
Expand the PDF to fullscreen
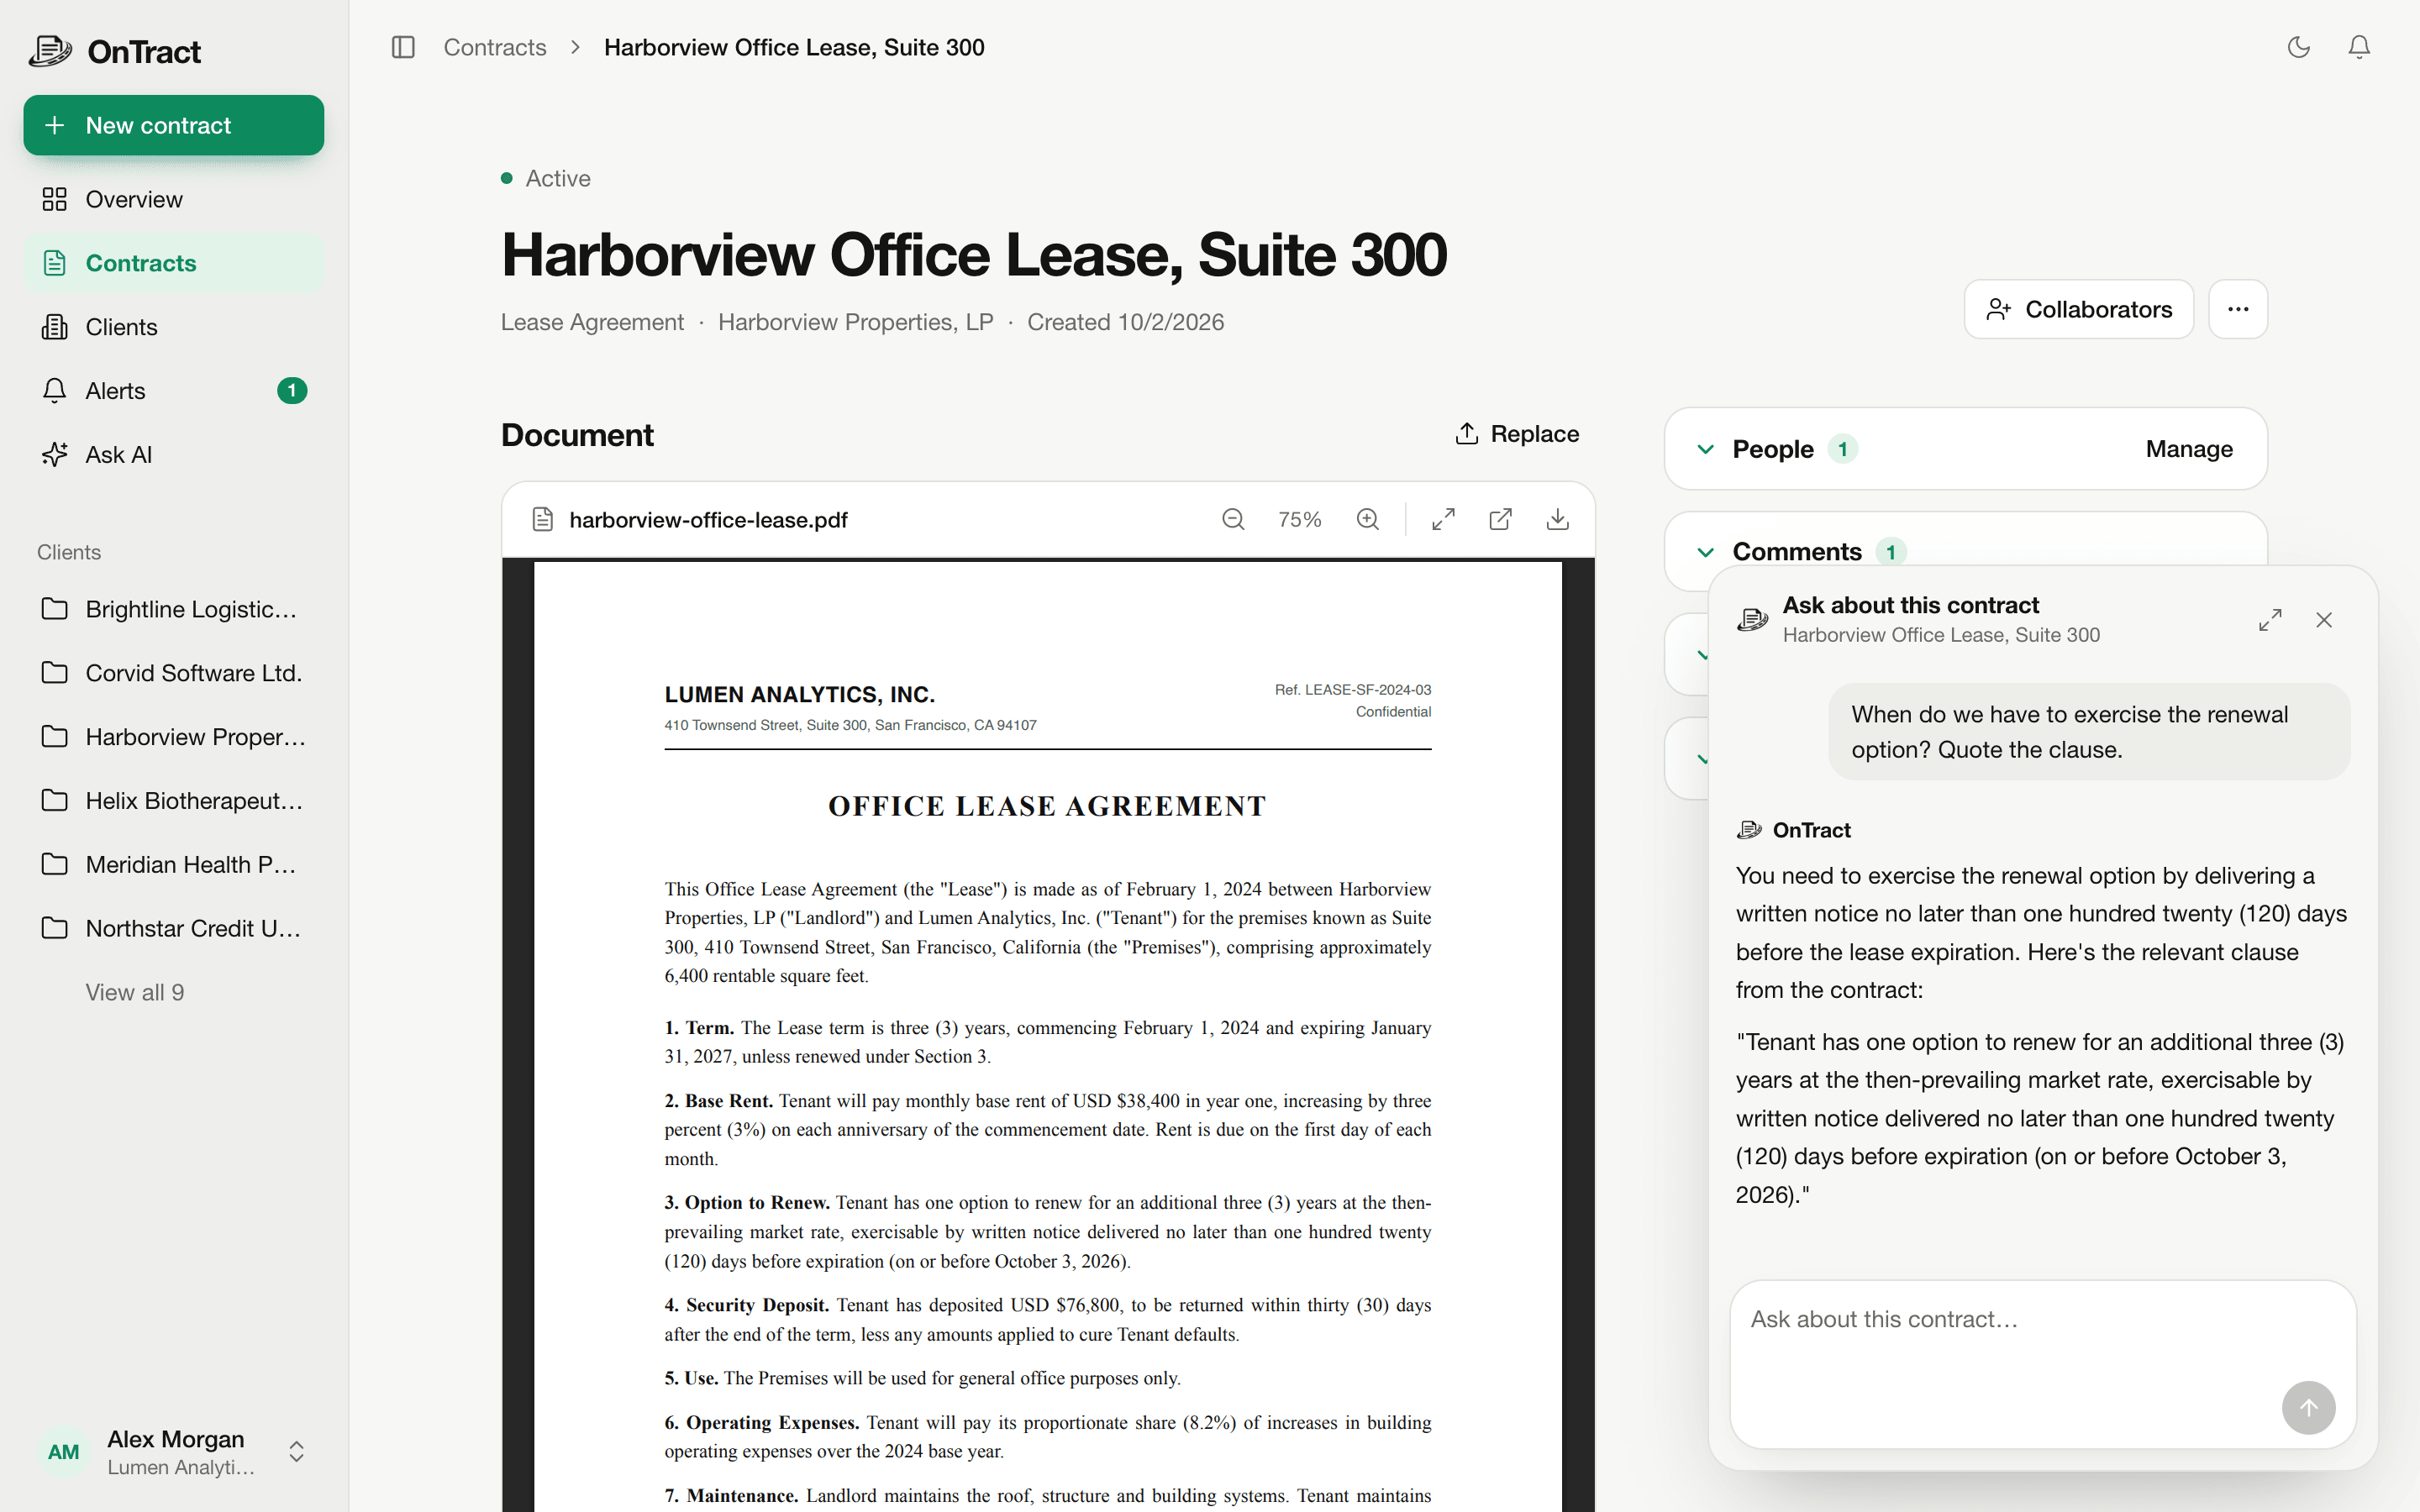coord(1443,519)
